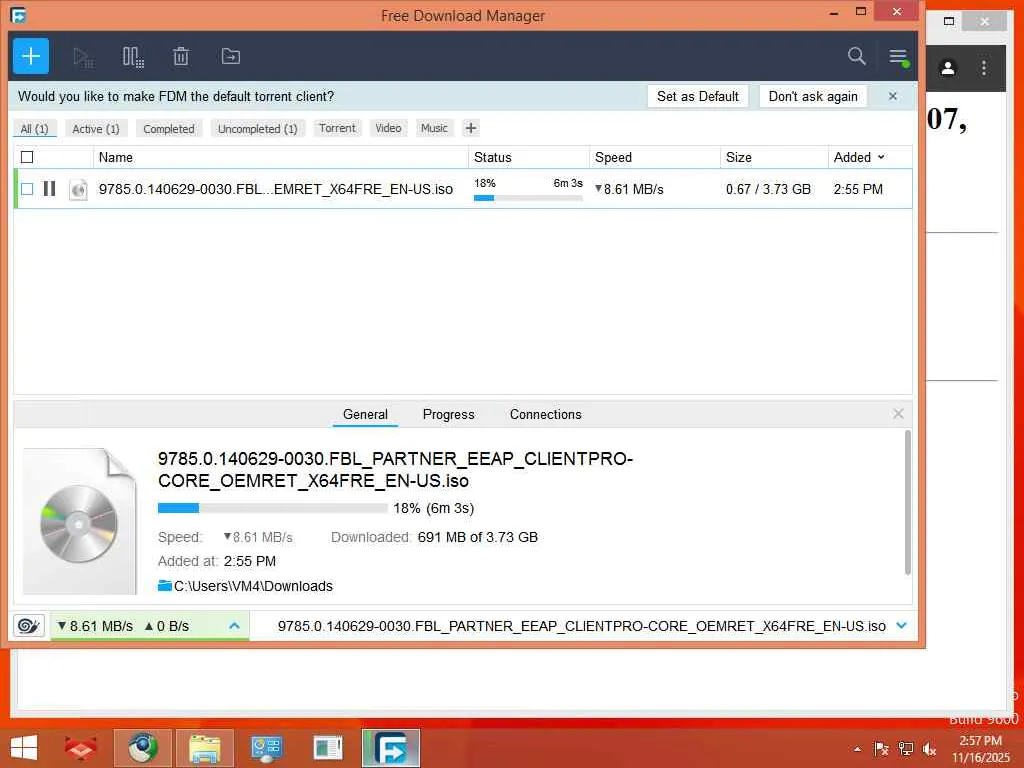Filter by Video tag
This screenshot has height=768, width=1024.
tap(388, 128)
